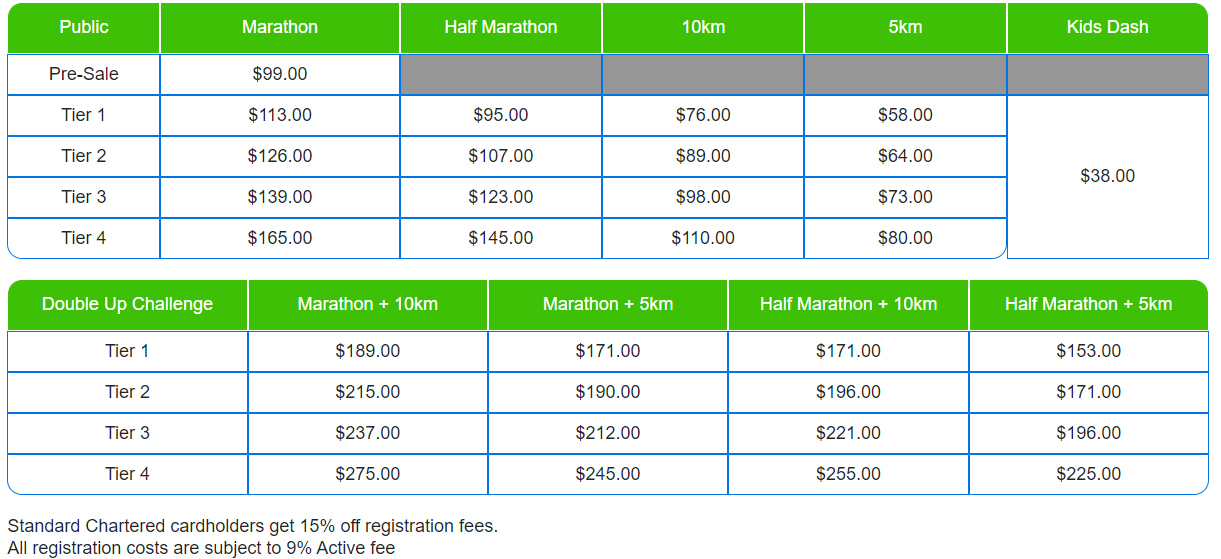
Task: Select the Kids Dash header cell
Action: tap(1107, 28)
